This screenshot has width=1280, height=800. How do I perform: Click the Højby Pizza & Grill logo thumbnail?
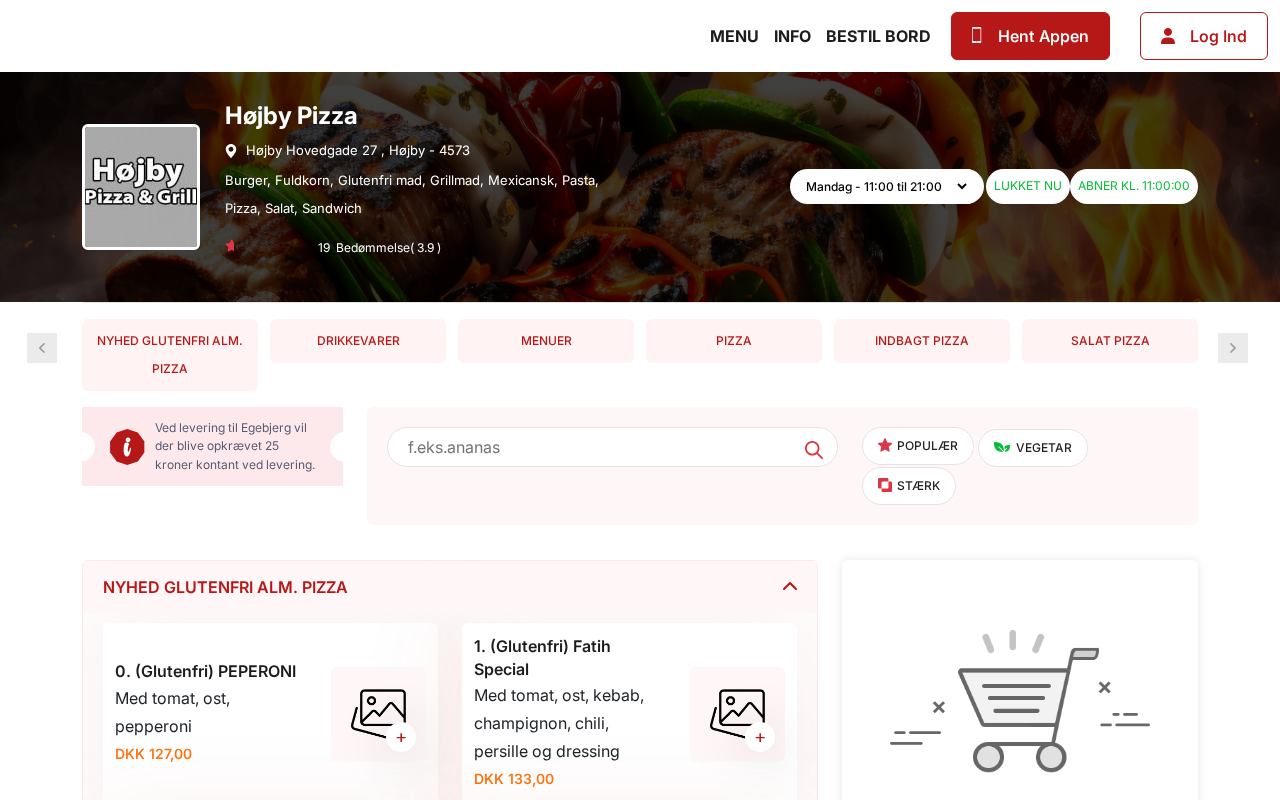(141, 187)
